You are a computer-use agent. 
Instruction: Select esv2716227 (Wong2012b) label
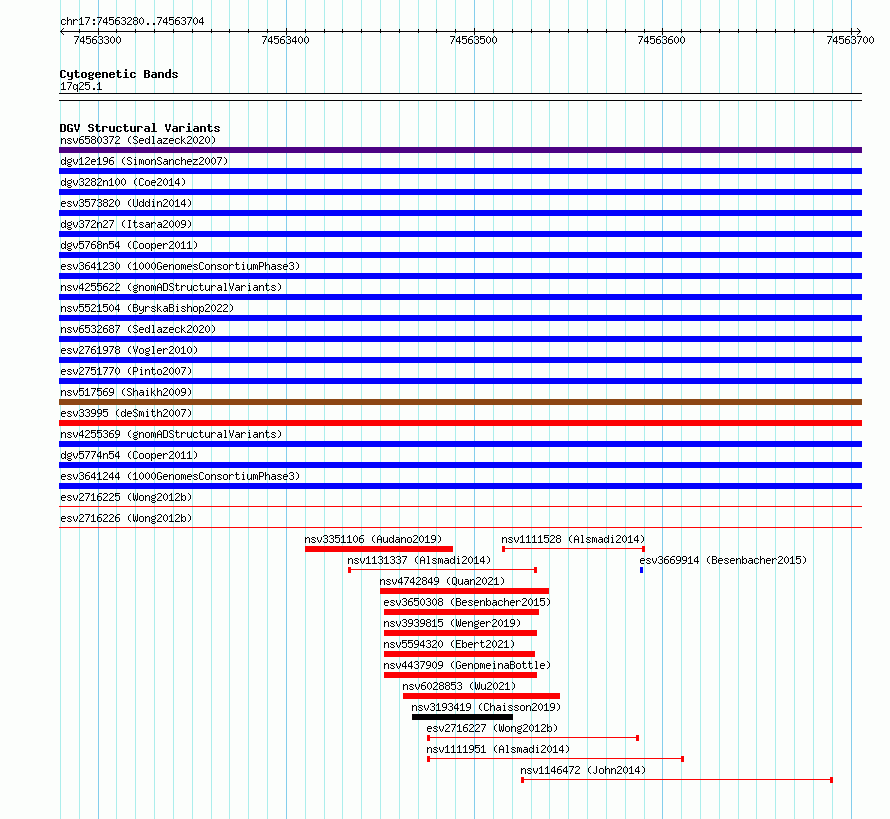click(x=492, y=728)
